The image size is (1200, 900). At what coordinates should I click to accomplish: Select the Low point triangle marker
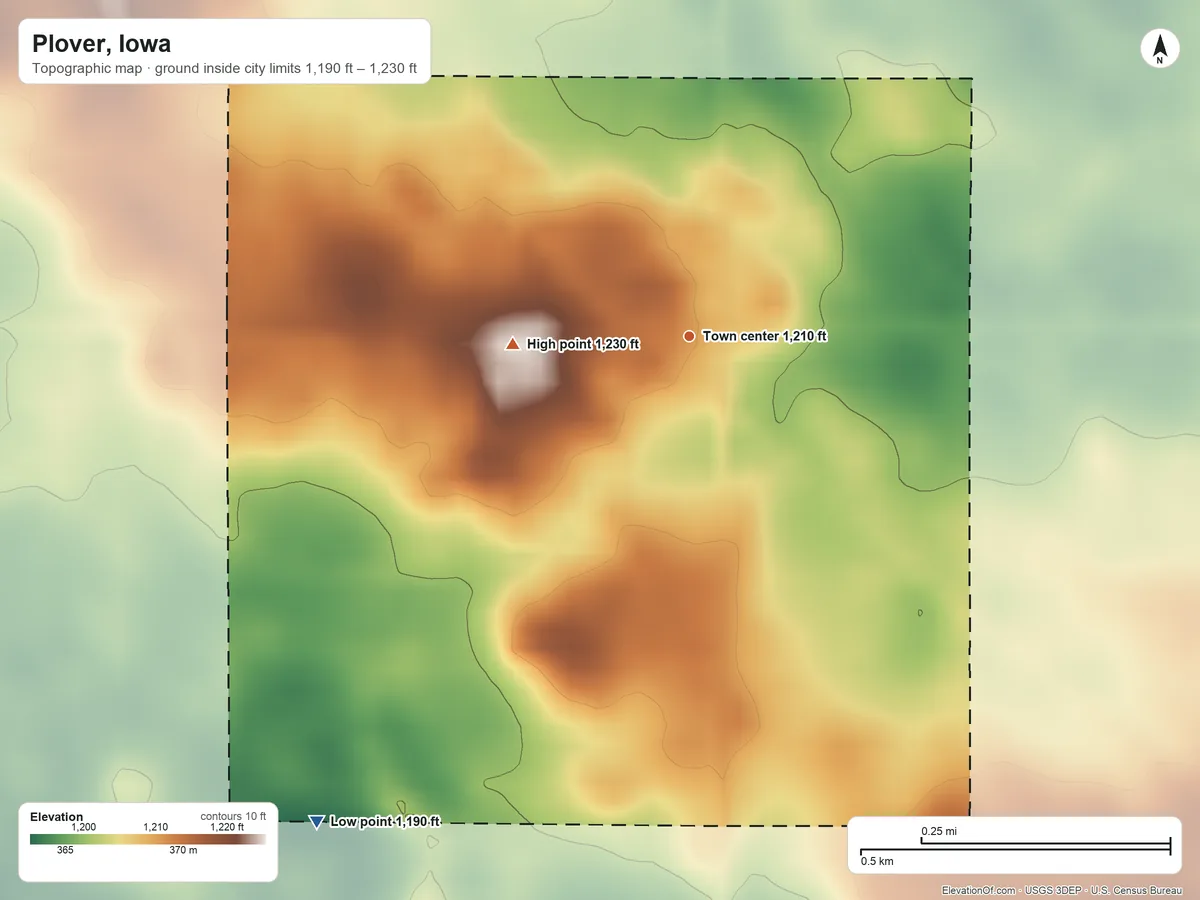click(316, 822)
